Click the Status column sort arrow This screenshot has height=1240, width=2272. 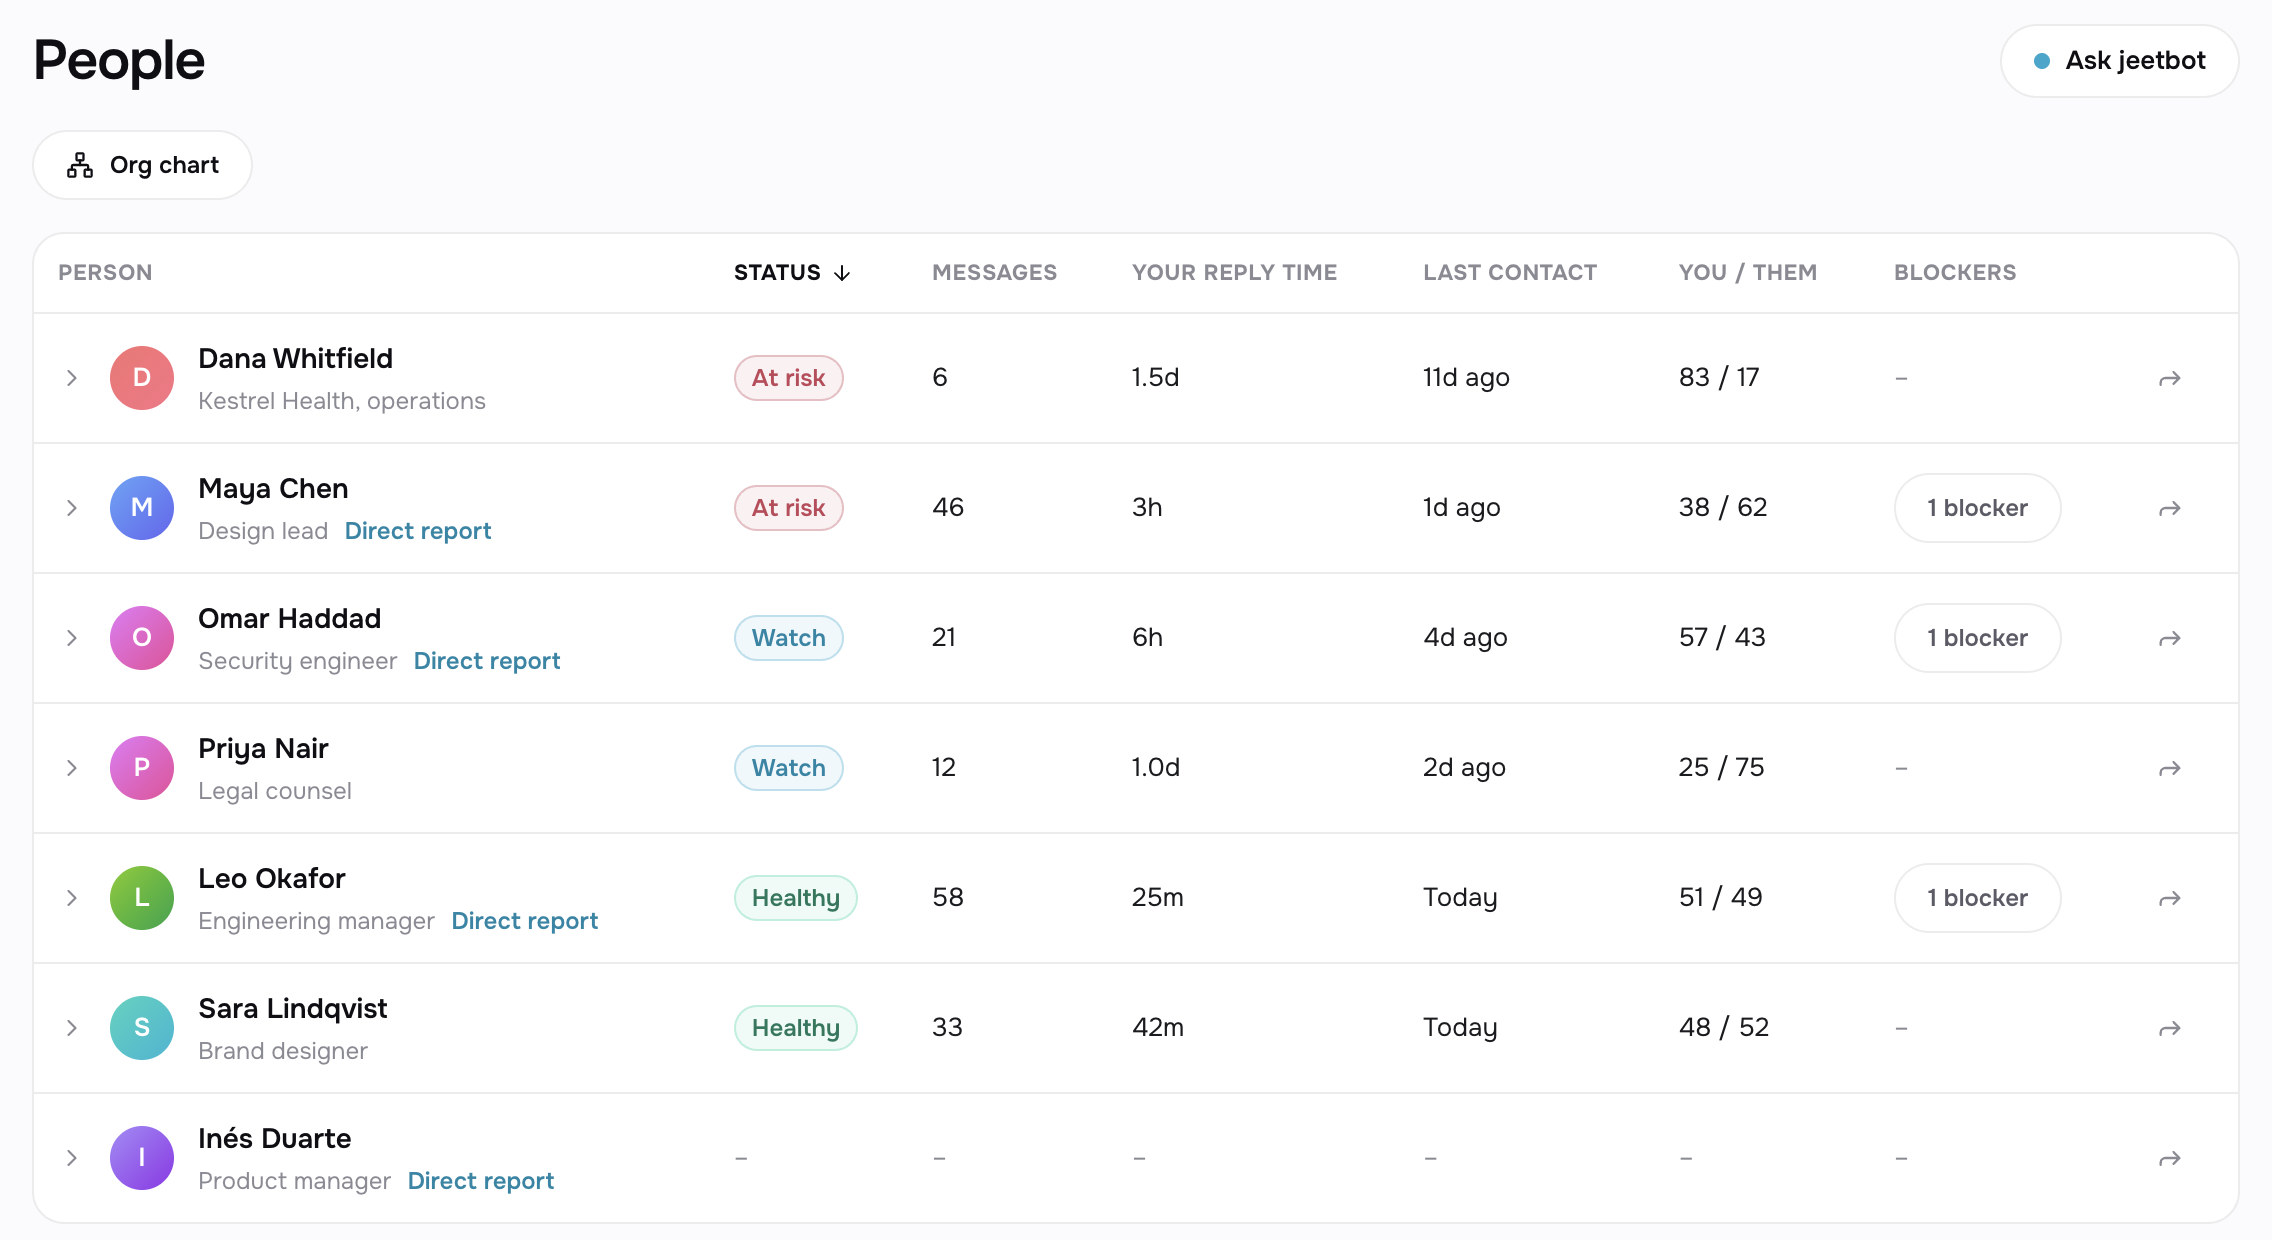coord(842,273)
